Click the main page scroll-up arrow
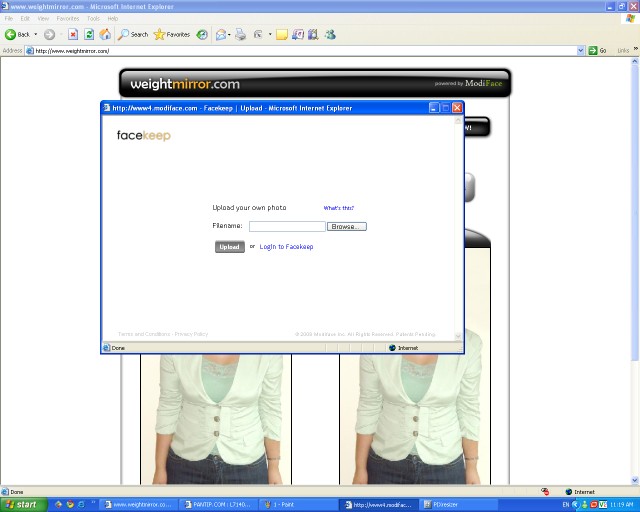The width and height of the screenshot is (640, 512). (635, 61)
